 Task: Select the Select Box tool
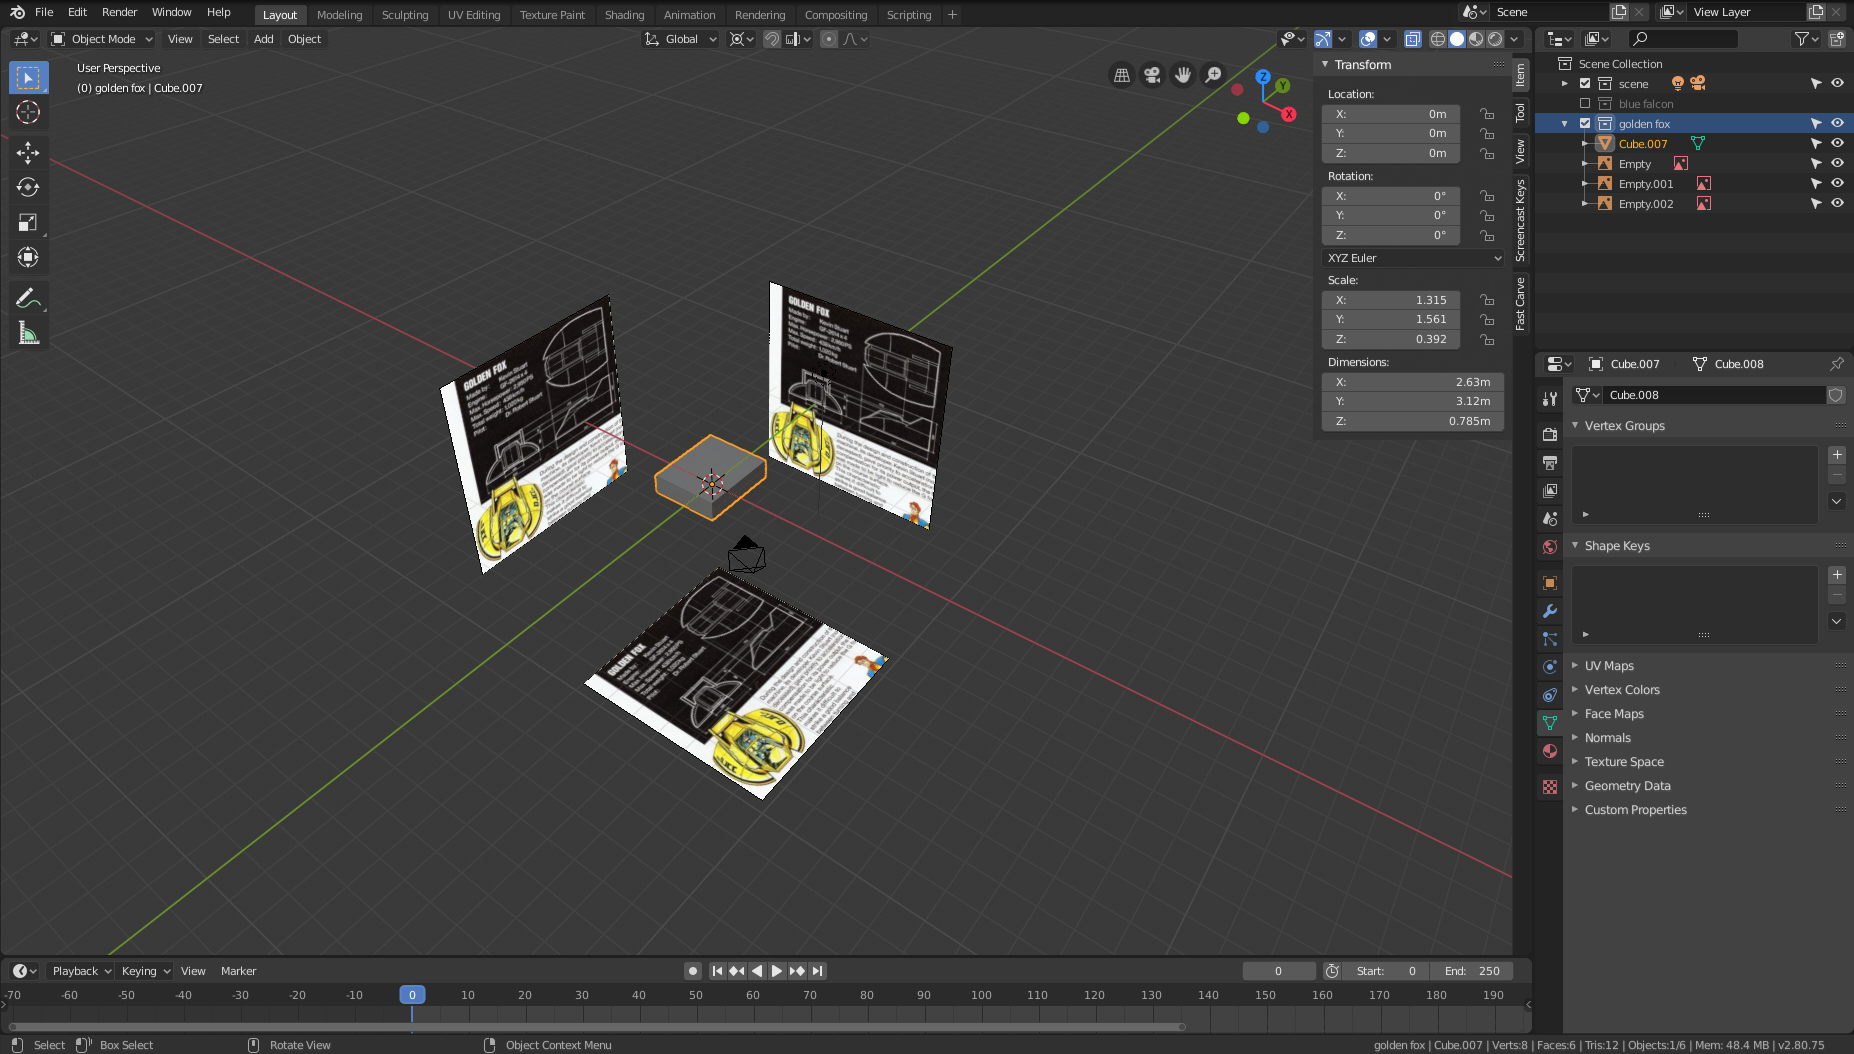[x=28, y=77]
